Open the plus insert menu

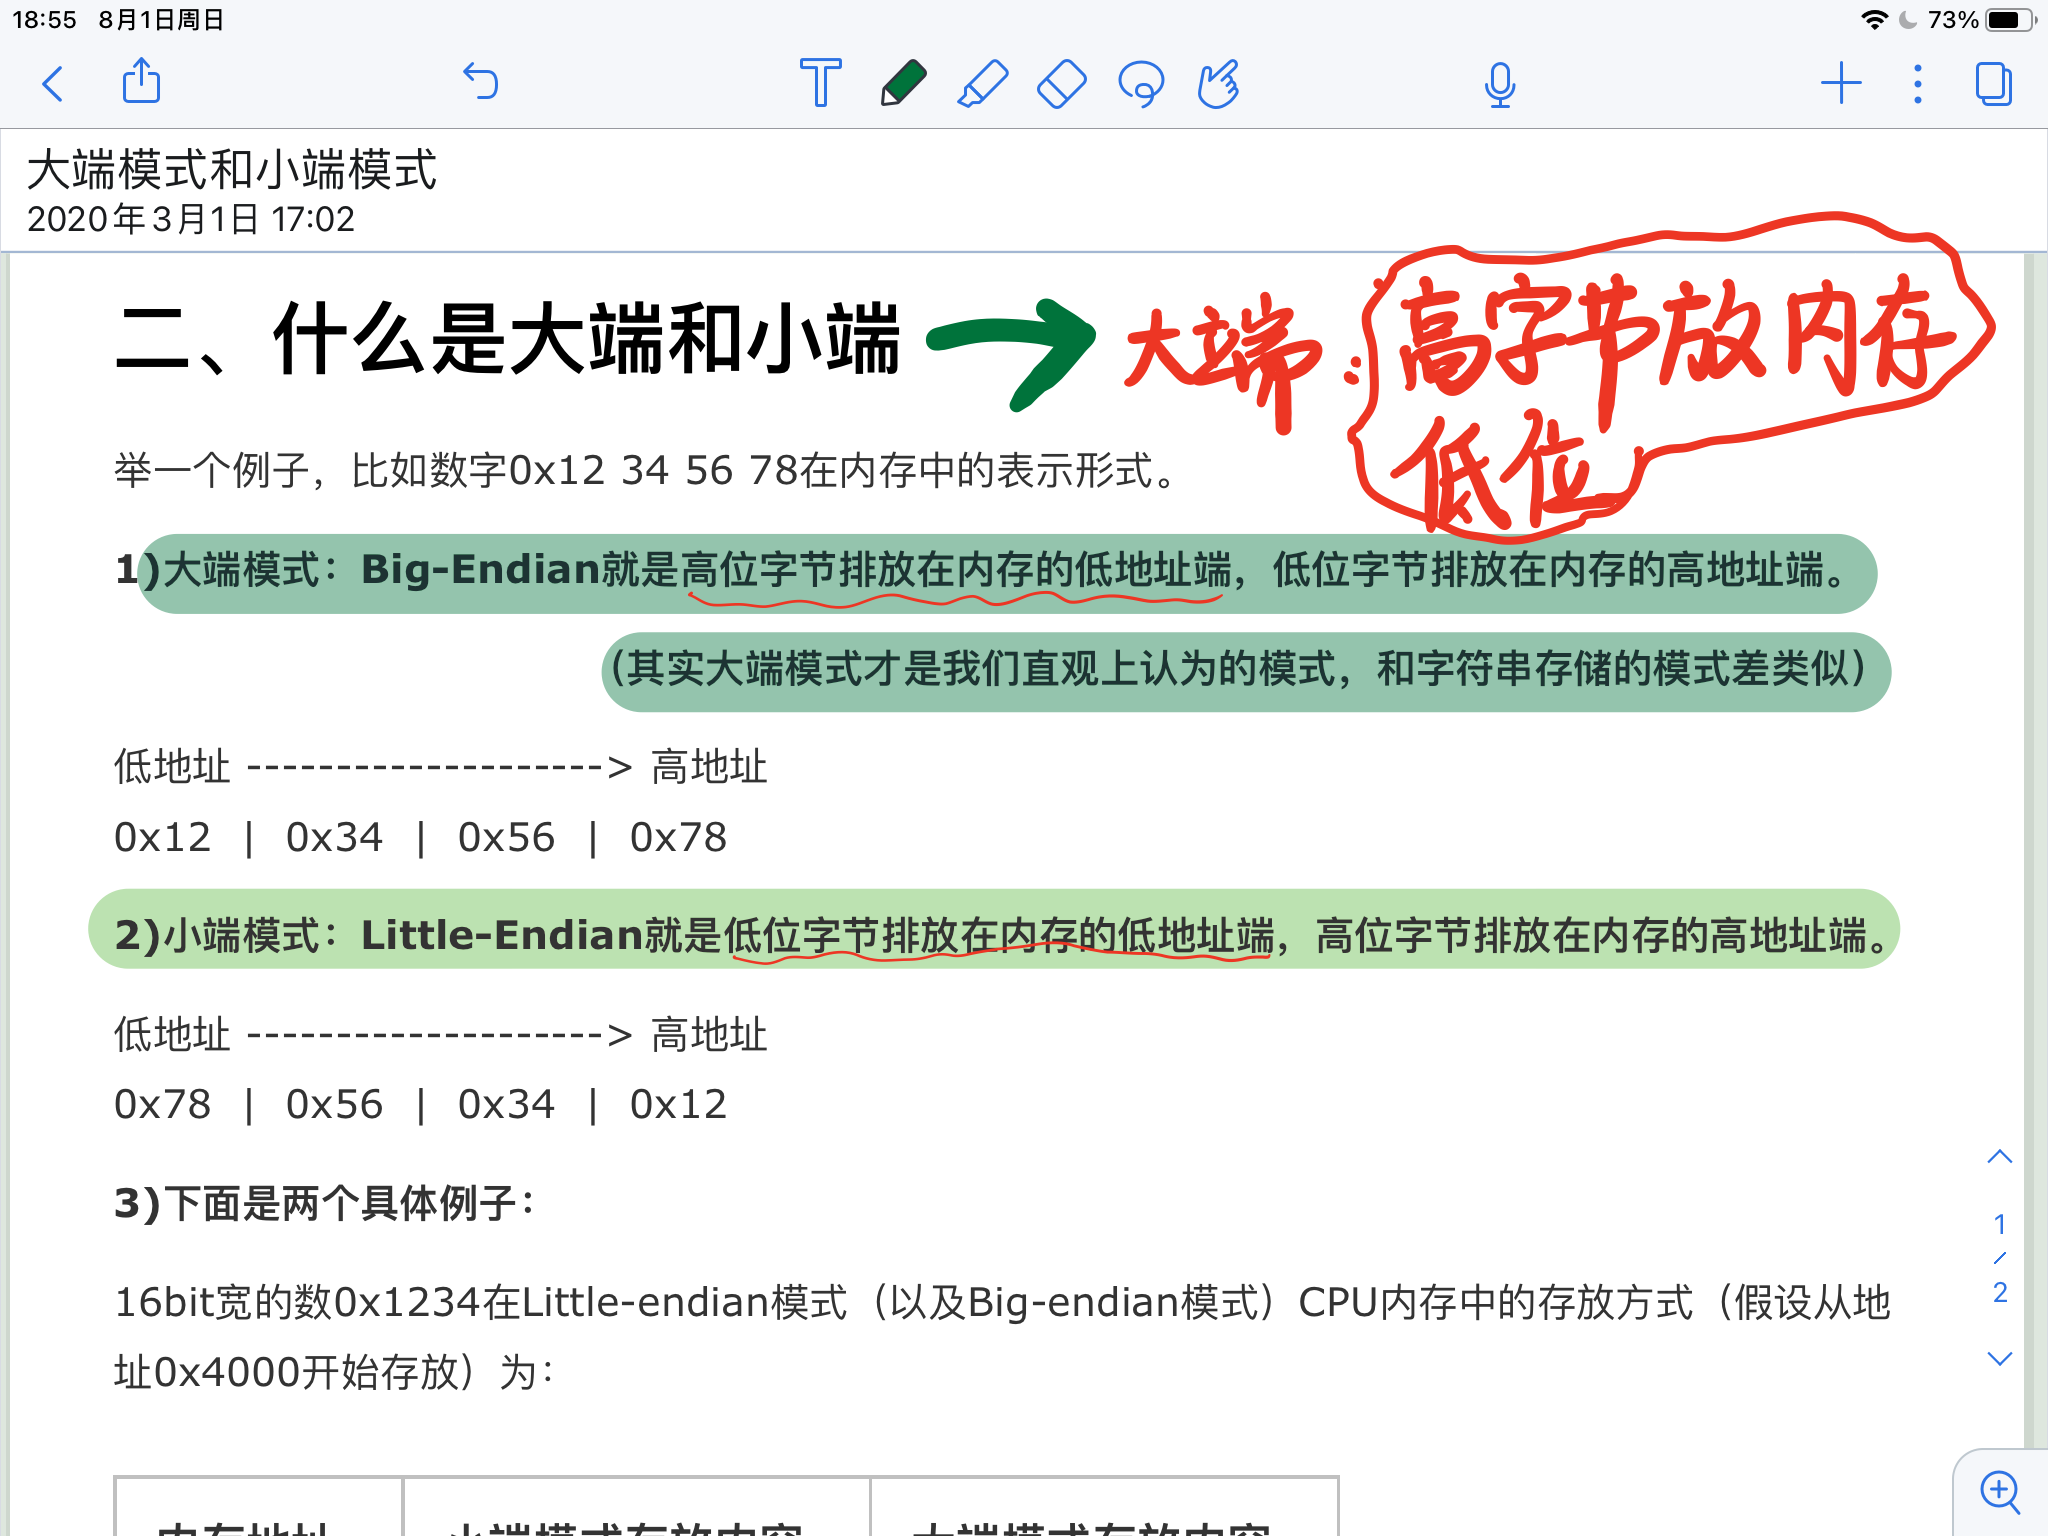(1840, 83)
